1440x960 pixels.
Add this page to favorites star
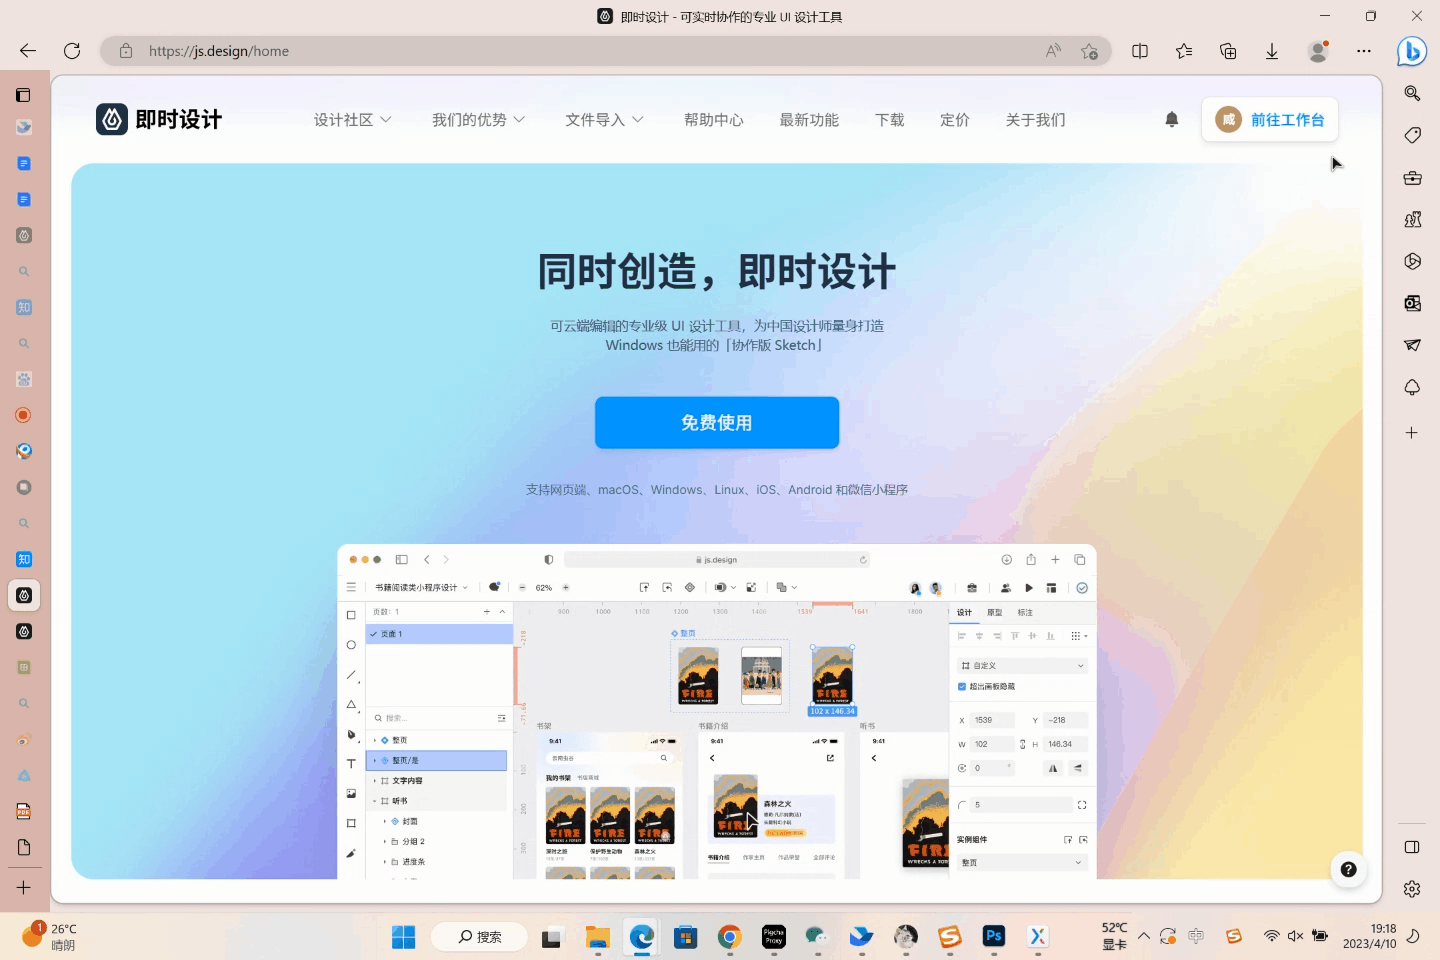point(1089,51)
